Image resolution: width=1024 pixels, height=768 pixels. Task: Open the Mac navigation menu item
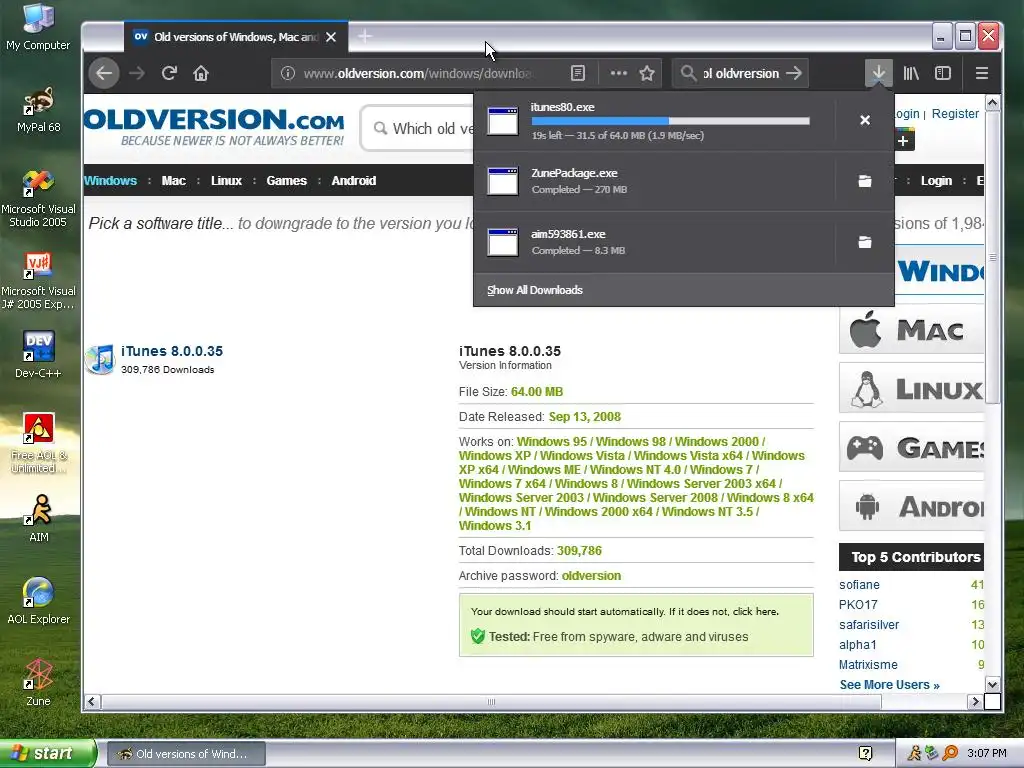tap(174, 181)
